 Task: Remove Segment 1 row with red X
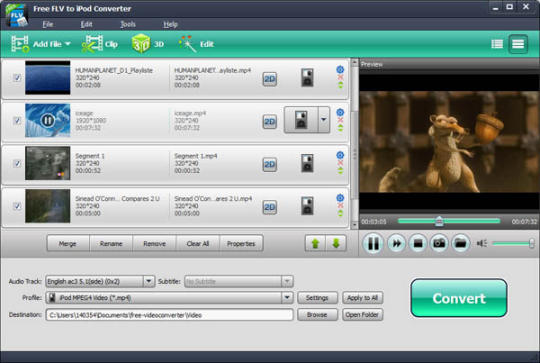(x=340, y=163)
